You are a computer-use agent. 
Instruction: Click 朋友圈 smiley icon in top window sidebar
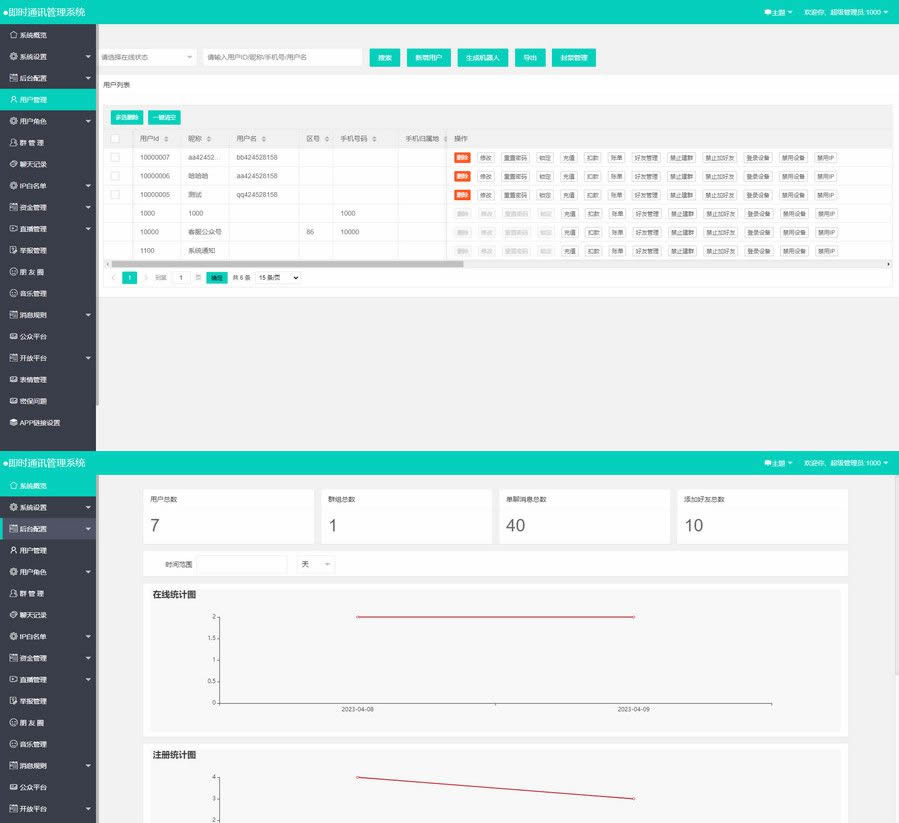14,271
